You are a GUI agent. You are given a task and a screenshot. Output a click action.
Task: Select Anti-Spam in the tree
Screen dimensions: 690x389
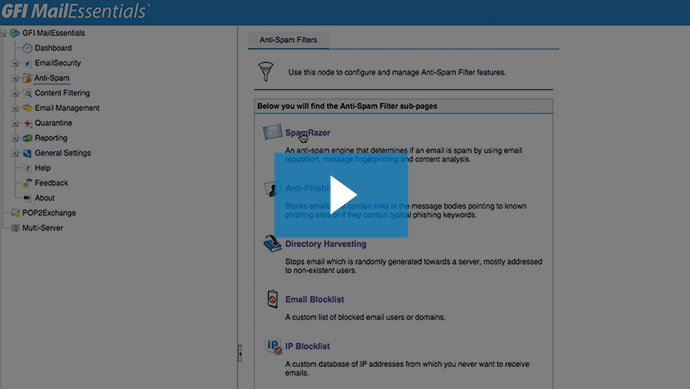pyautogui.click(x=51, y=78)
